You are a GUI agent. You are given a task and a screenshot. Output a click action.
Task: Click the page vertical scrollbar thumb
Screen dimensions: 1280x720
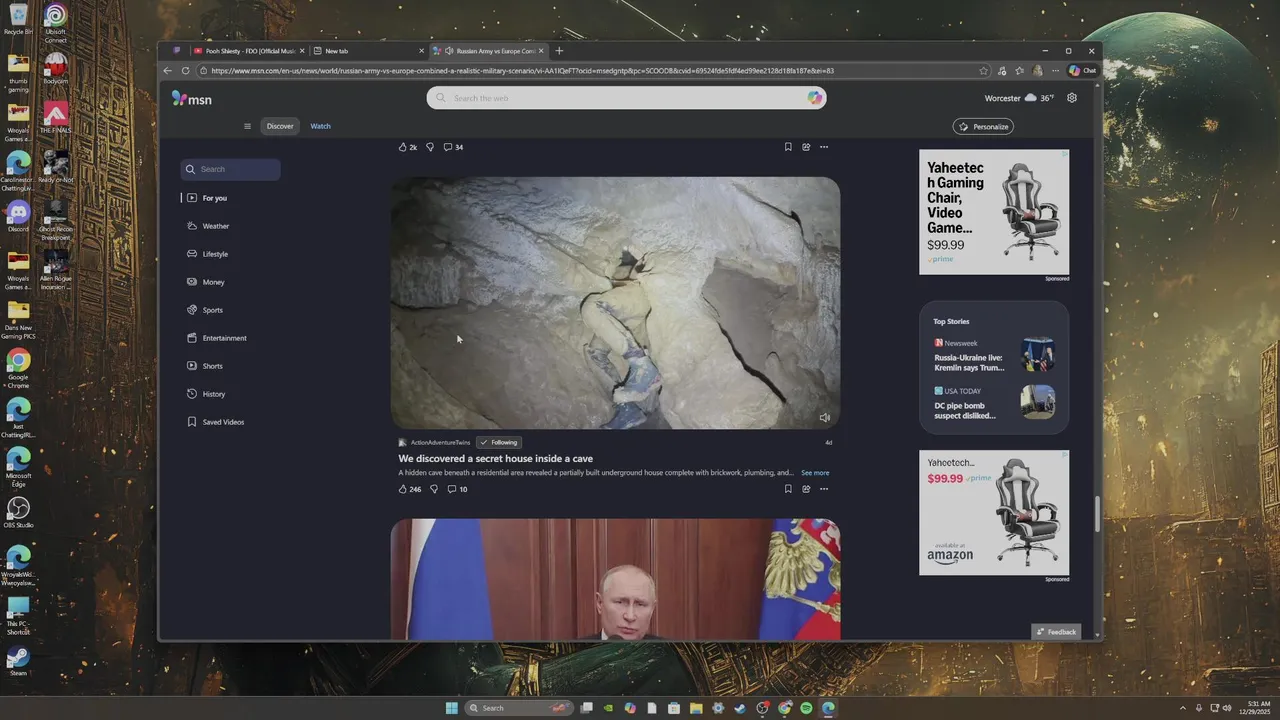click(1097, 514)
